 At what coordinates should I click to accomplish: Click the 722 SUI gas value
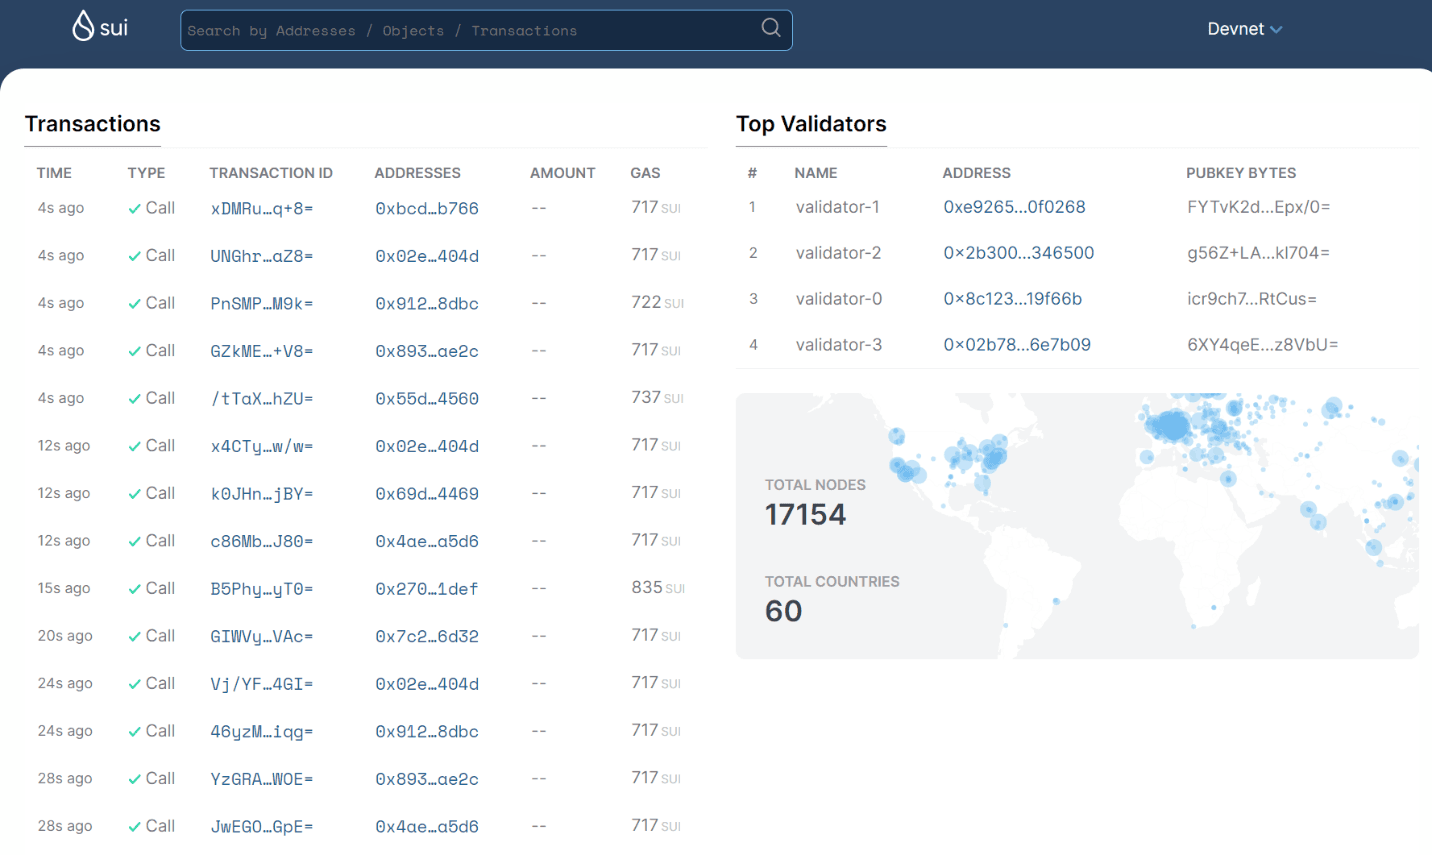657,302
